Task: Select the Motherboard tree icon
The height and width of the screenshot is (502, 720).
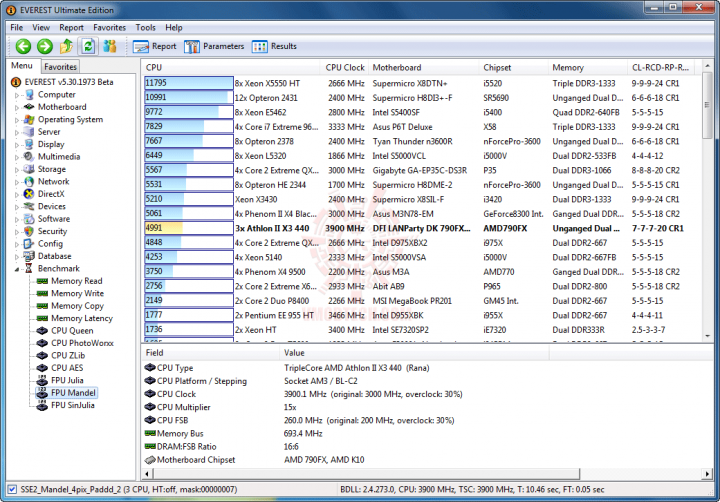Action: click(x=29, y=107)
